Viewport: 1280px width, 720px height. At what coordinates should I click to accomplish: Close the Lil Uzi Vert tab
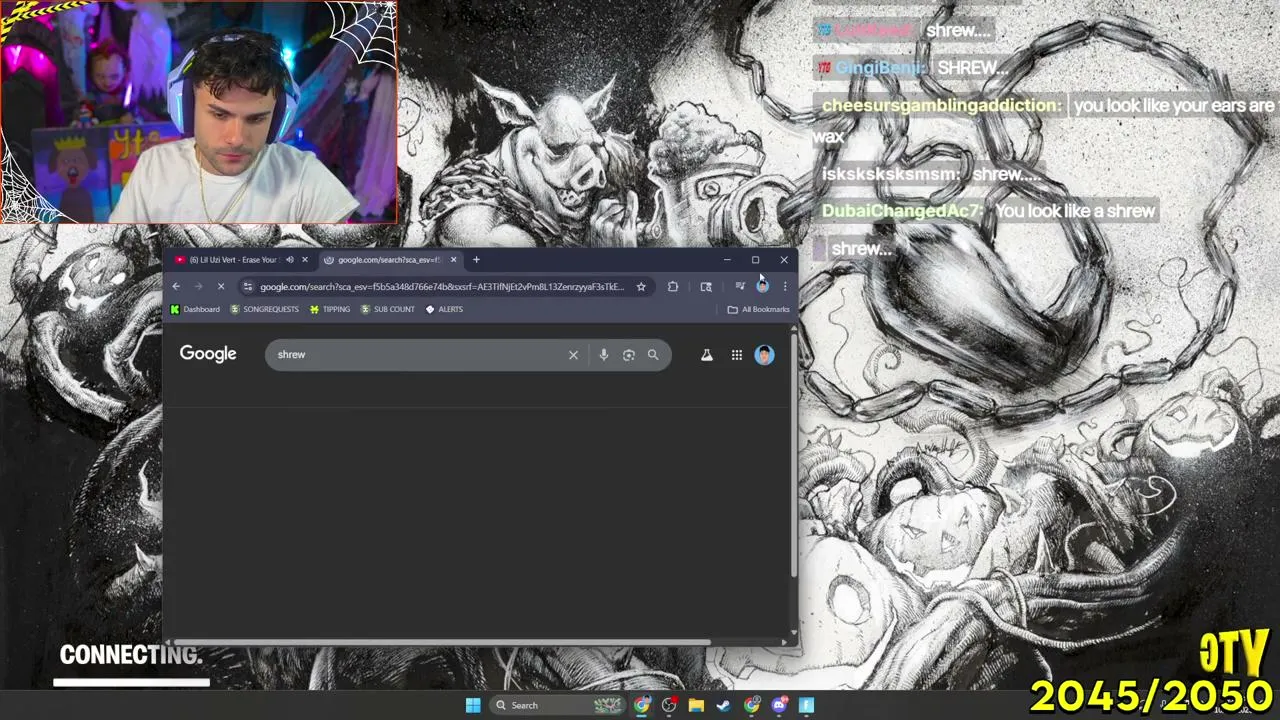tap(305, 260)
